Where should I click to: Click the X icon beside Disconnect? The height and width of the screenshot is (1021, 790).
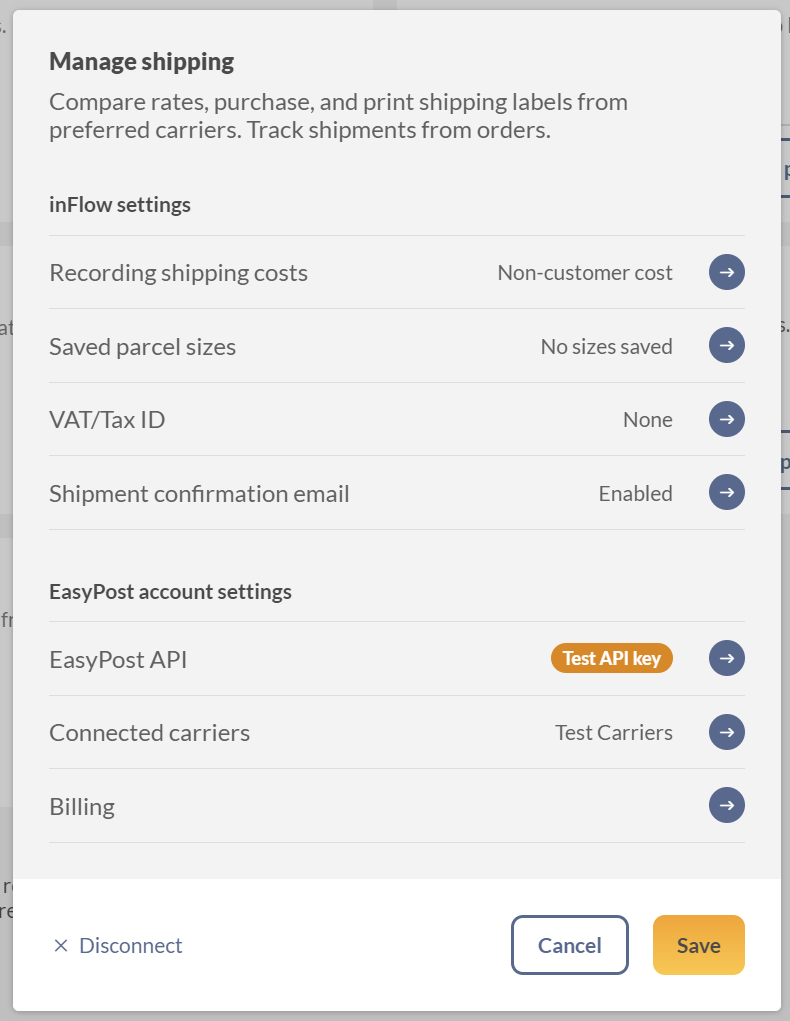[61, 945]
